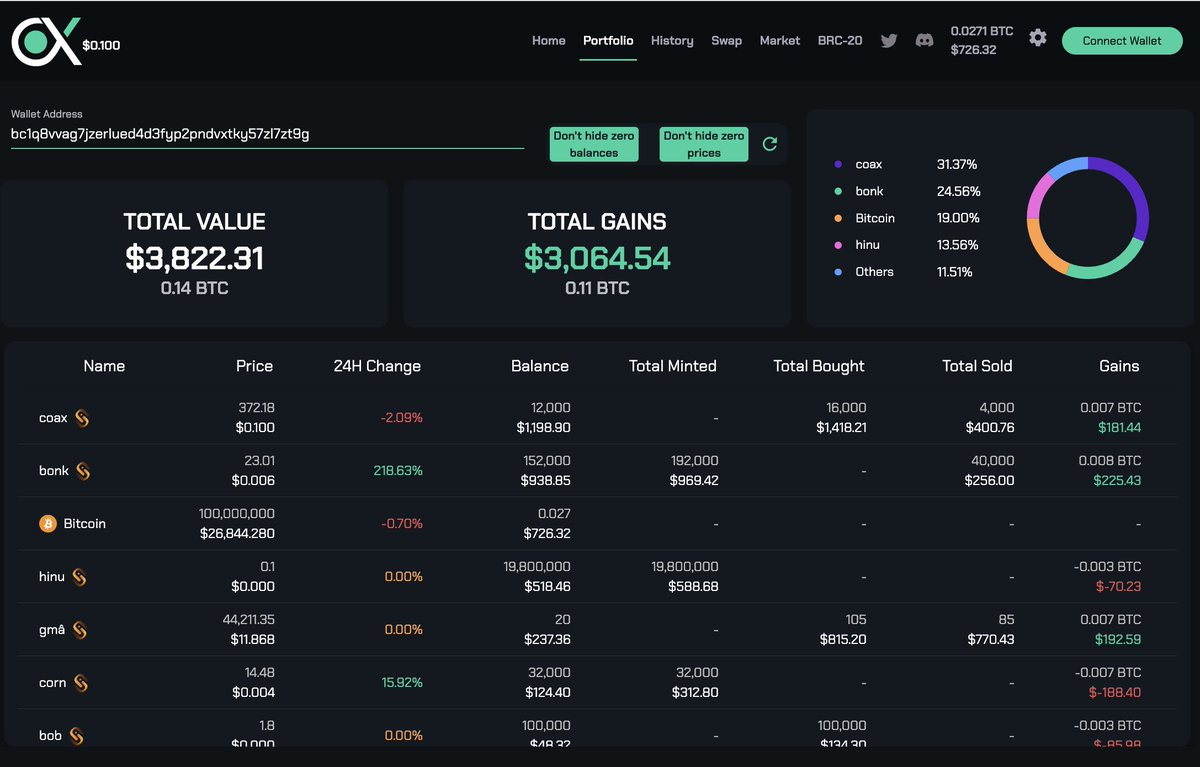The image size is (1200, 767).
Task: Sort table by Balance column header
Action: (540, 366)
